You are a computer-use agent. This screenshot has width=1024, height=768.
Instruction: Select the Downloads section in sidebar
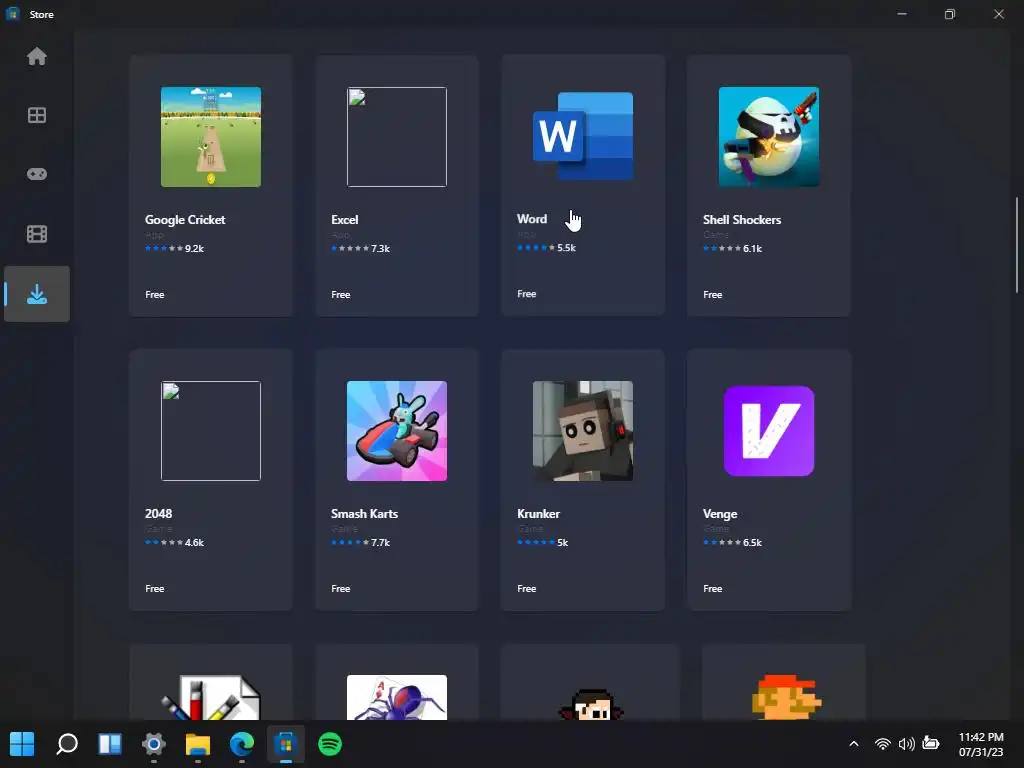37,294
